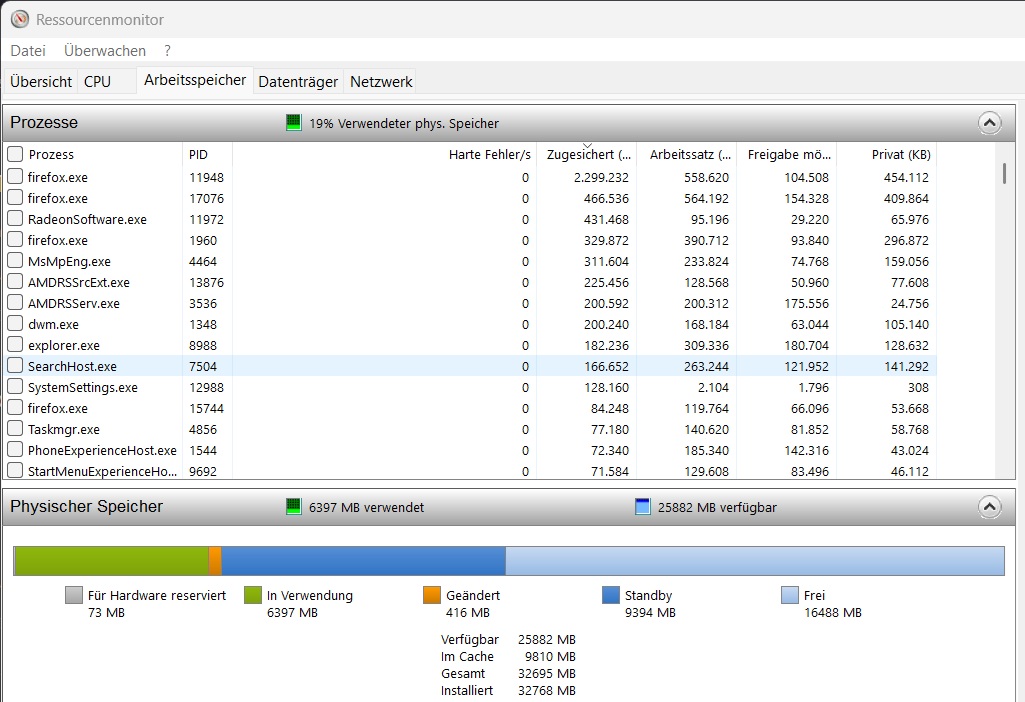Click the orange Geändert segment of memory bar

[x=215, y=561]
